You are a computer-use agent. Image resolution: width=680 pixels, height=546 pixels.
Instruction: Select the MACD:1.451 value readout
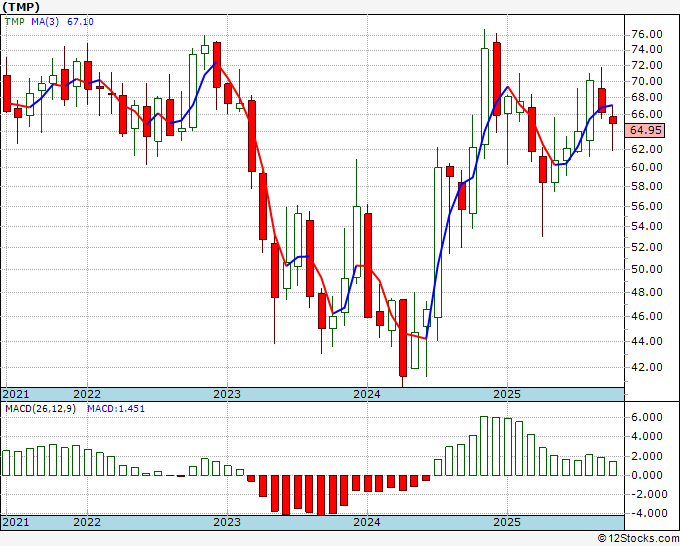(116, 409)
